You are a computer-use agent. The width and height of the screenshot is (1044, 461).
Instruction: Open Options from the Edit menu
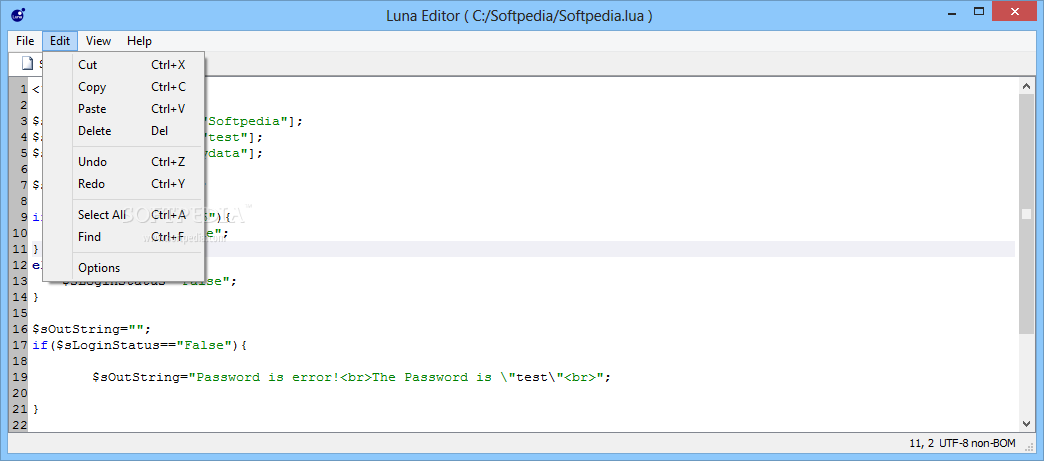tap(124, 268)
